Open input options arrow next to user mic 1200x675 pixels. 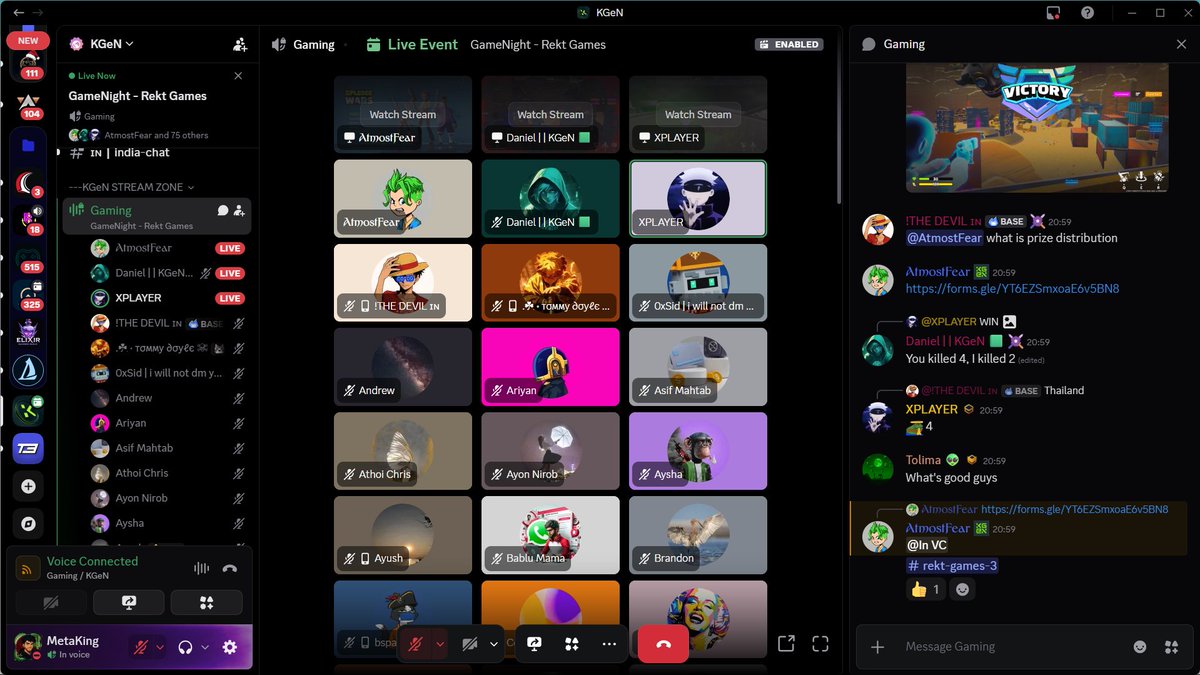[160, 647]
